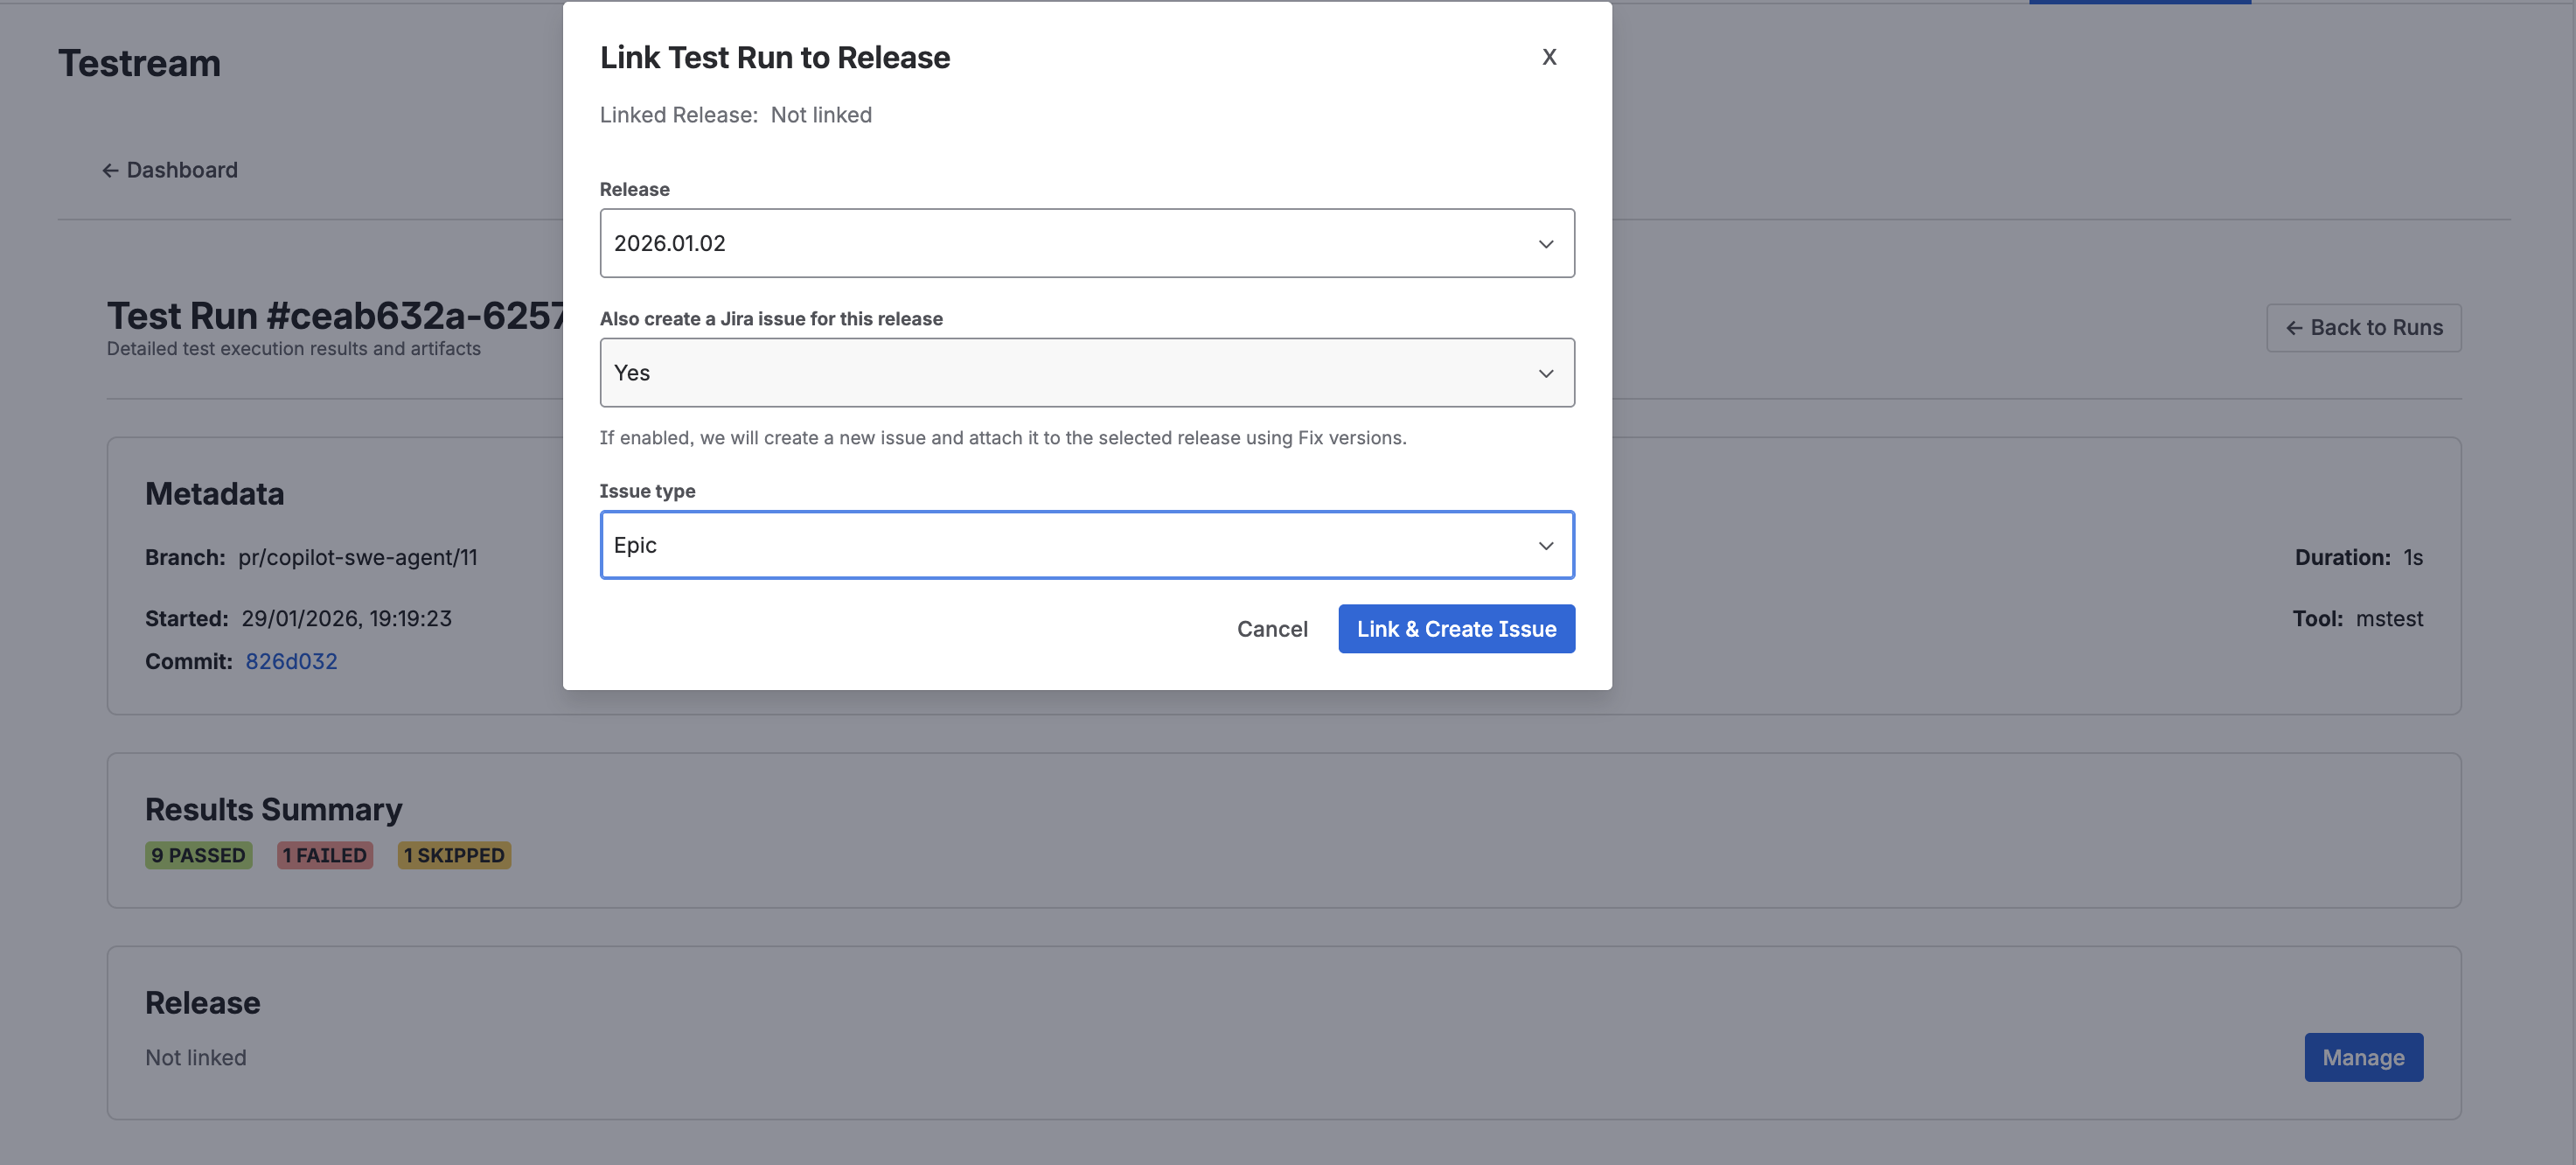The width and height of the screenshot is (2576, 1165).
Task: Open the Release version dropdown showing 2026.01.02
Action: pos(1087,243)
